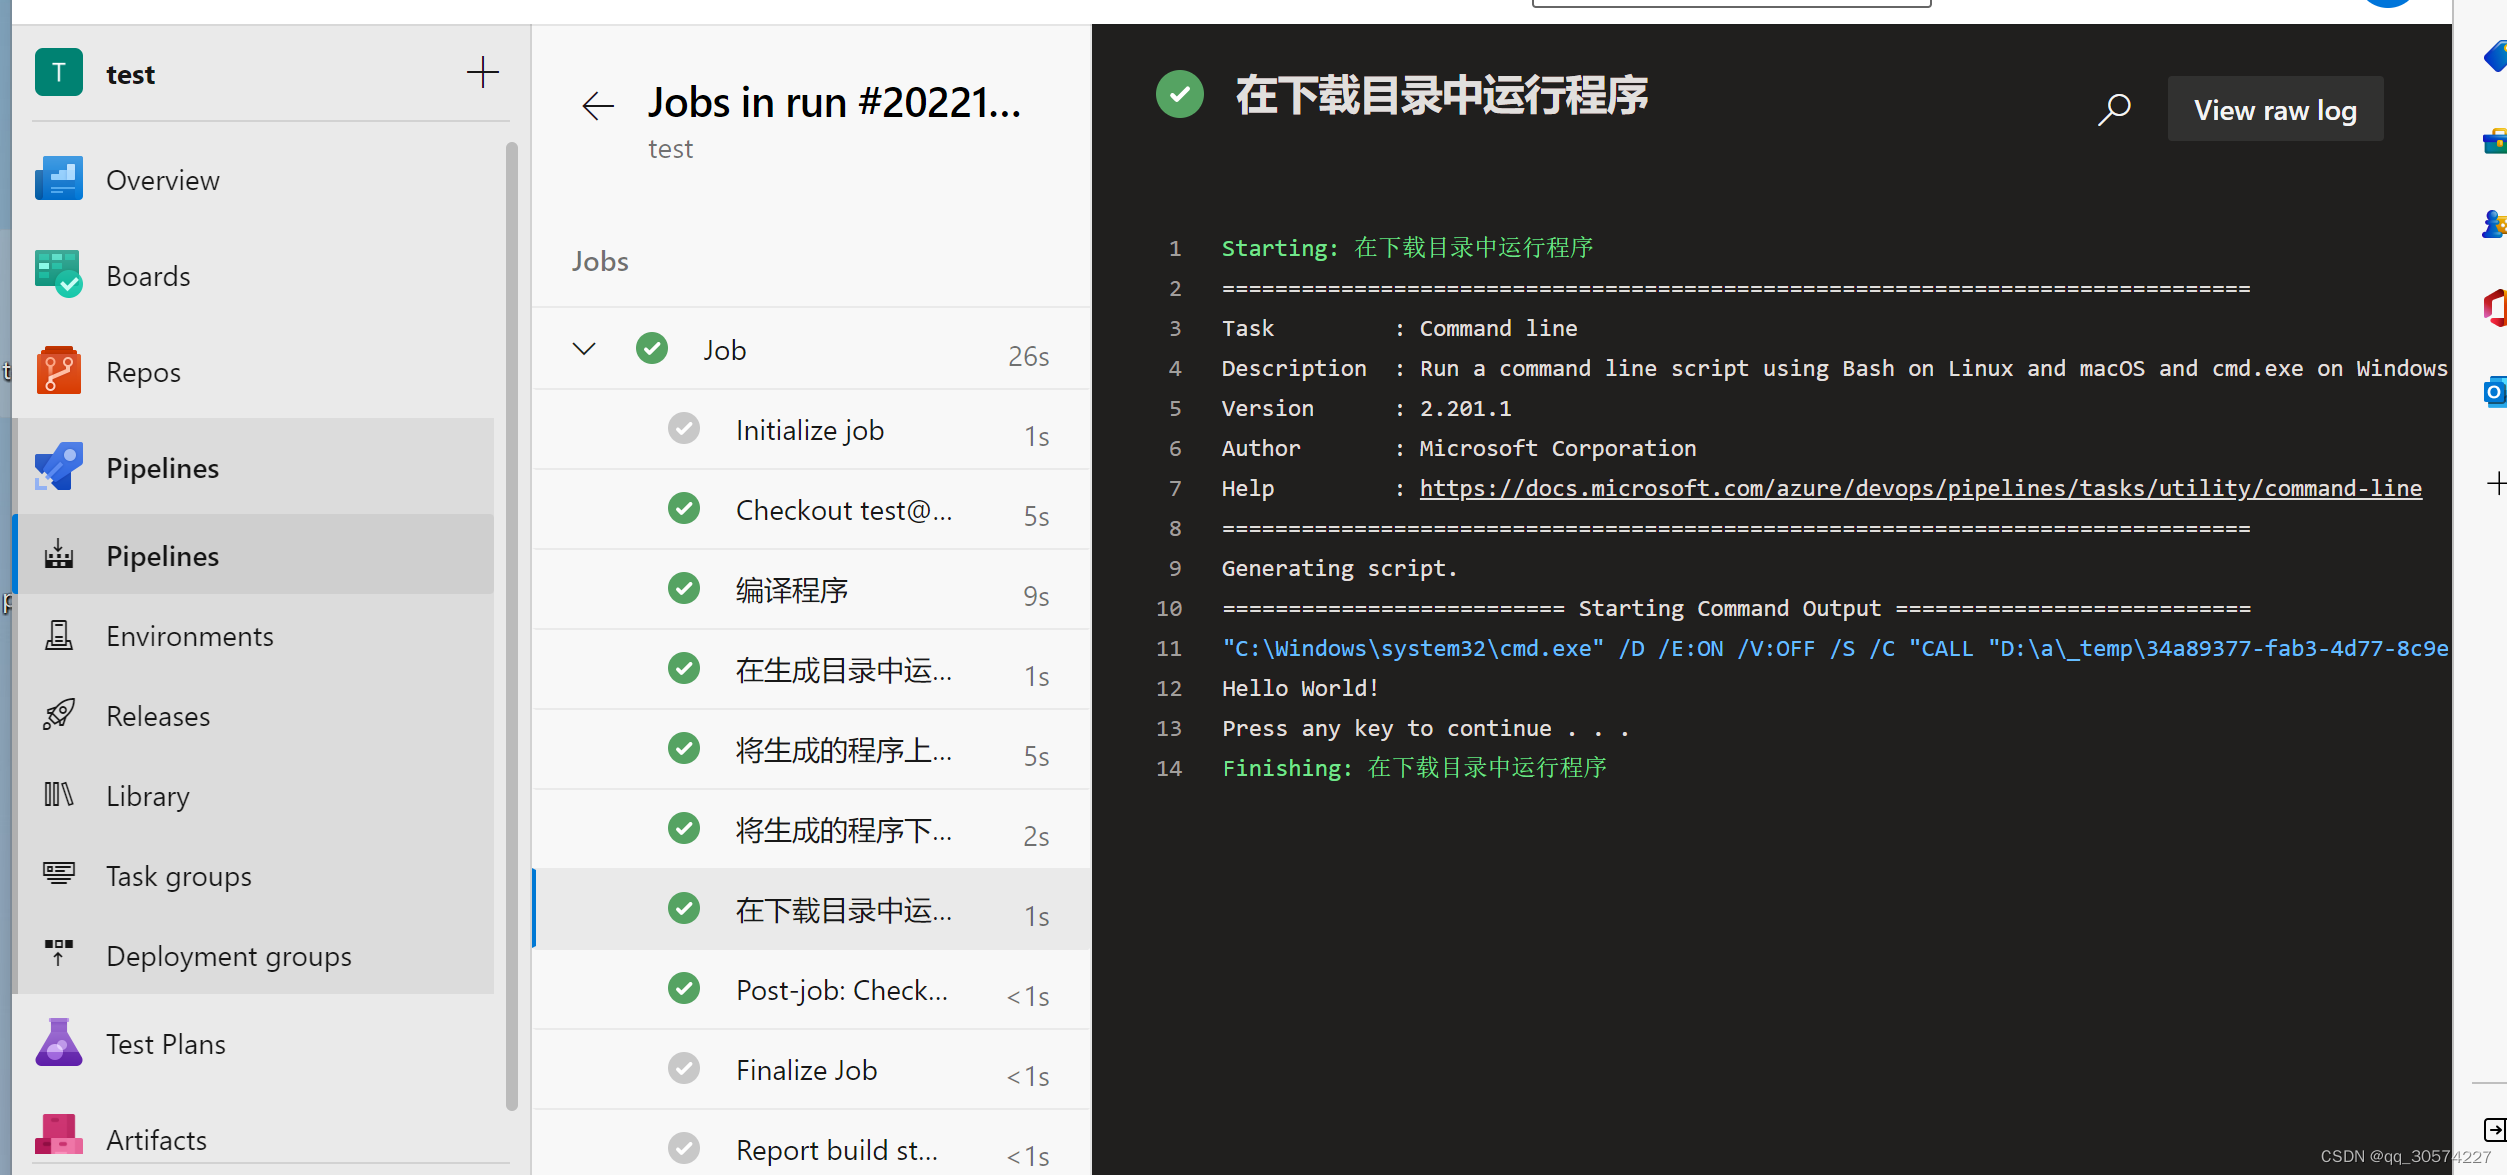
Task: Open Artifacts from the sidebar
Action: 156,1139
